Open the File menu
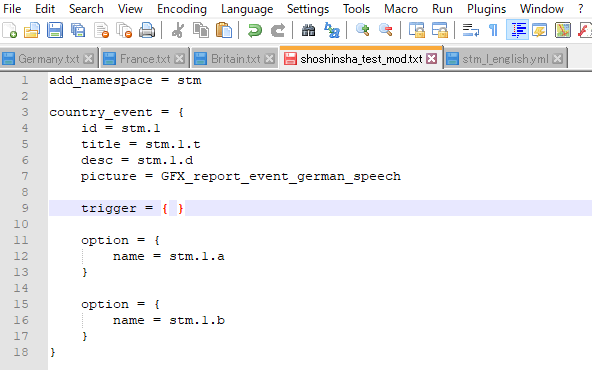The width and height of the screenshot is (592, 370). click(x=12, y=9)
